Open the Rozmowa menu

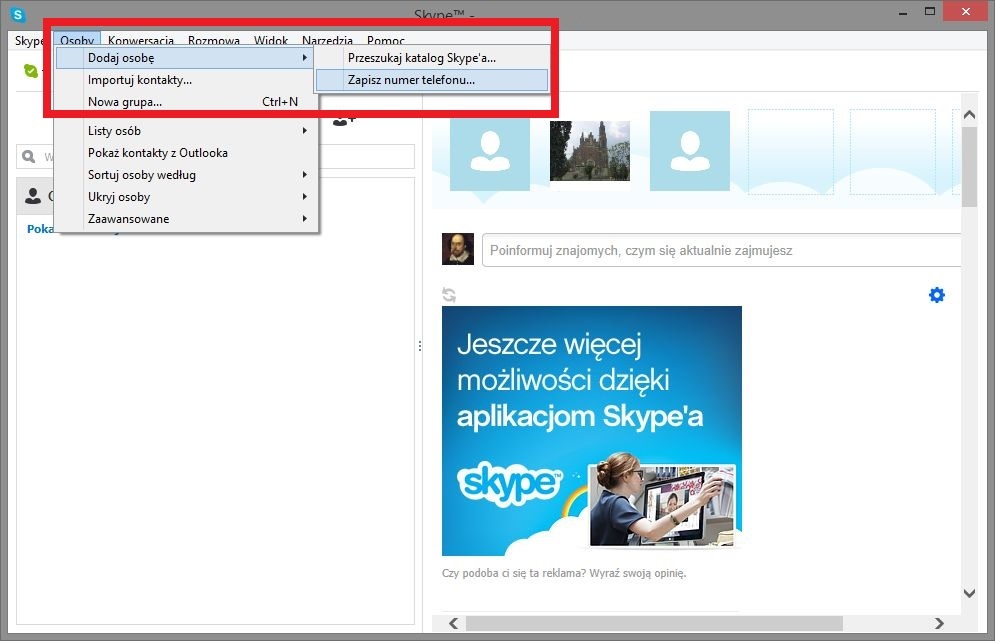(214, 41)
